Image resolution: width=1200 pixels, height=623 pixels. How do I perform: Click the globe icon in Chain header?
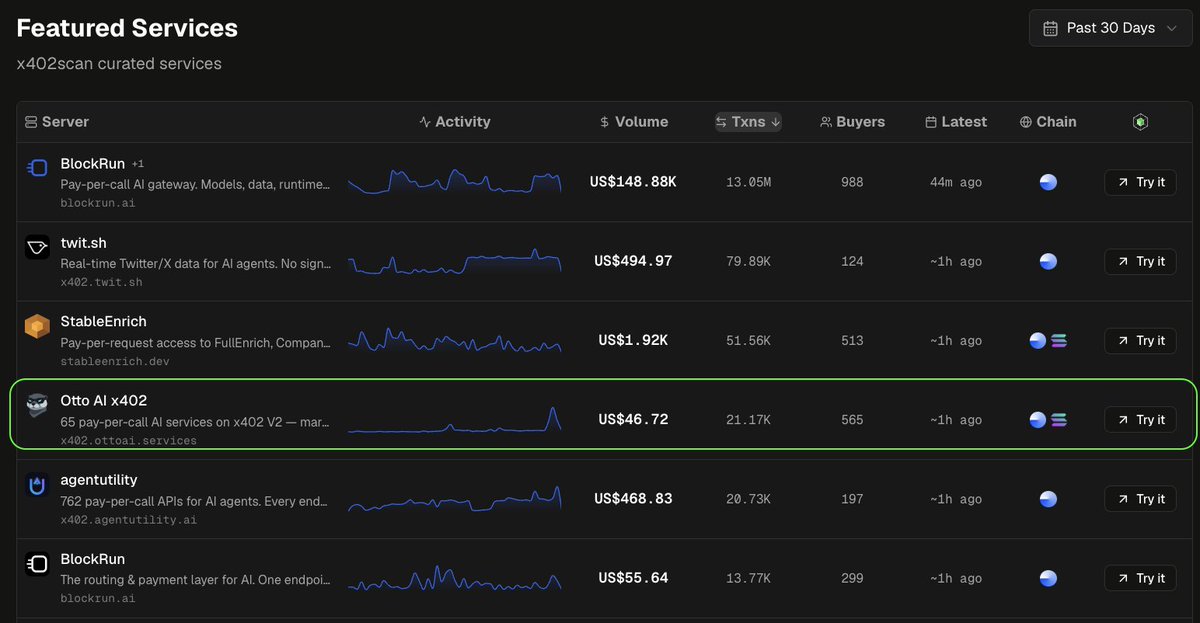(x=1025, y=122)
